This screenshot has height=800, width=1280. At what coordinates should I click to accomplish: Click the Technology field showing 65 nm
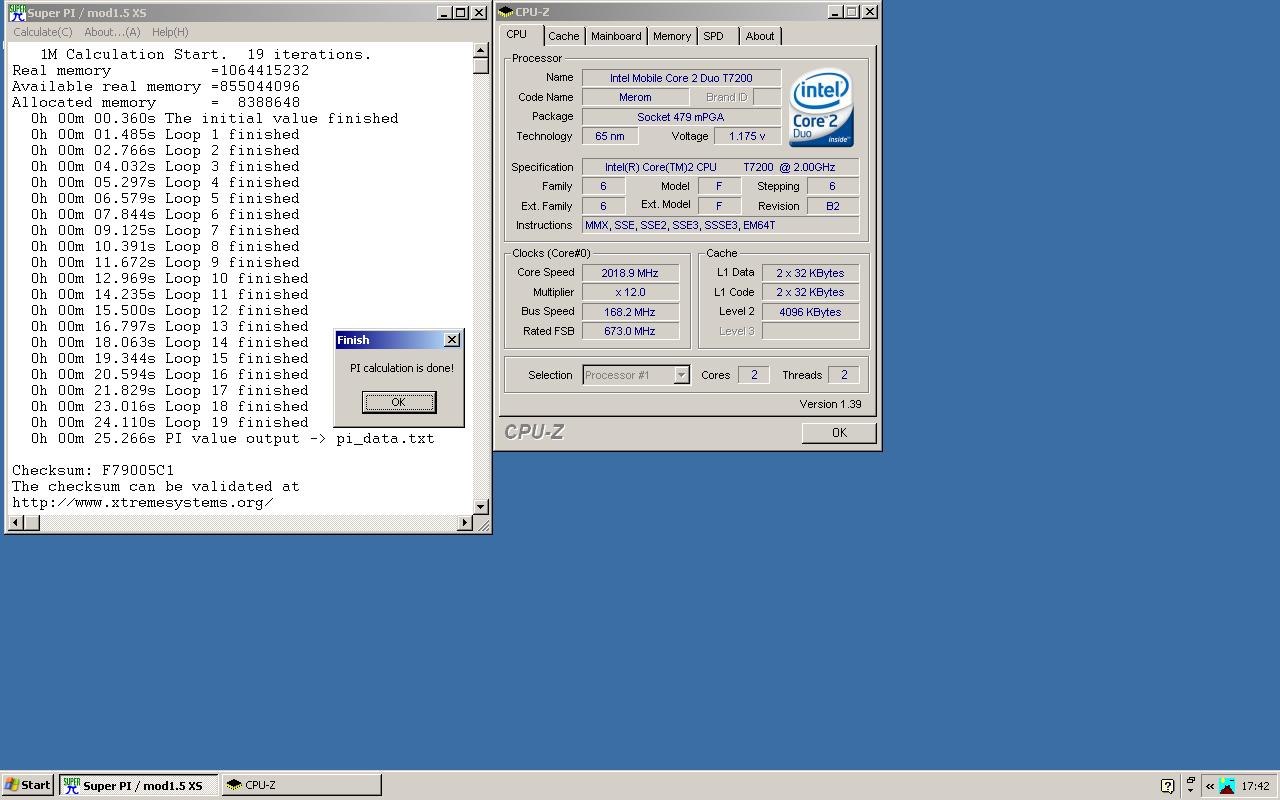610,136
